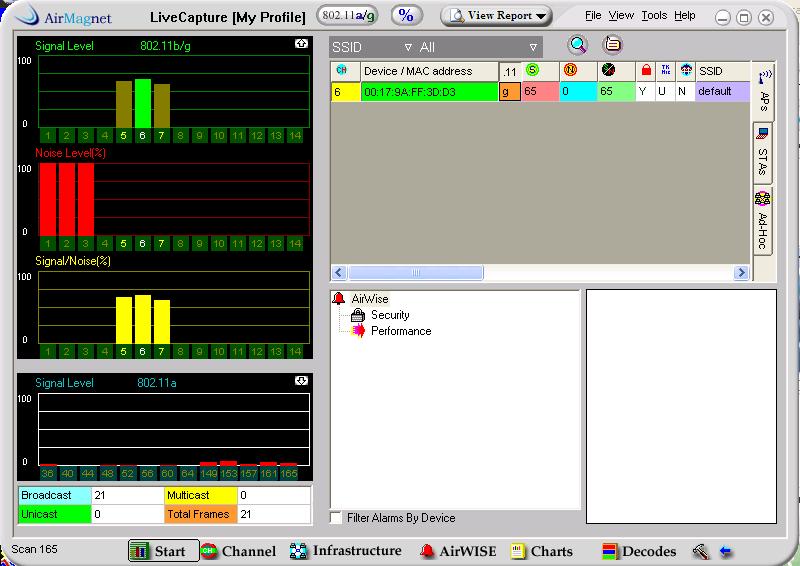The width and height of the screenshot is (800, 566).
Task: Open the SSID filter dropdown
Action: [372, 47]
